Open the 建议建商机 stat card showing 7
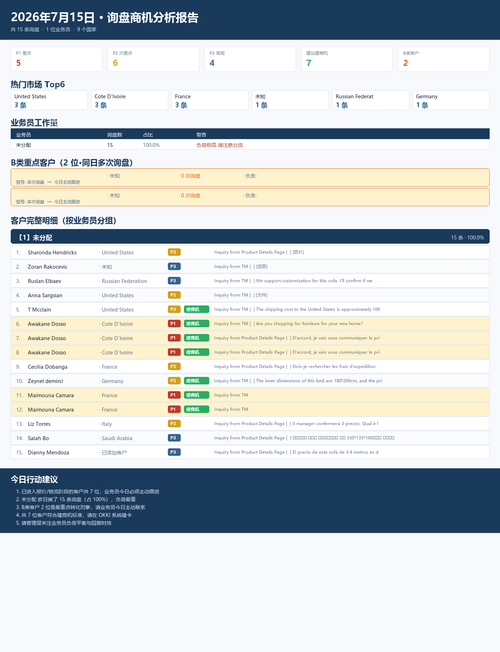Viewport: 500px width, 652px height. (347, 59)
